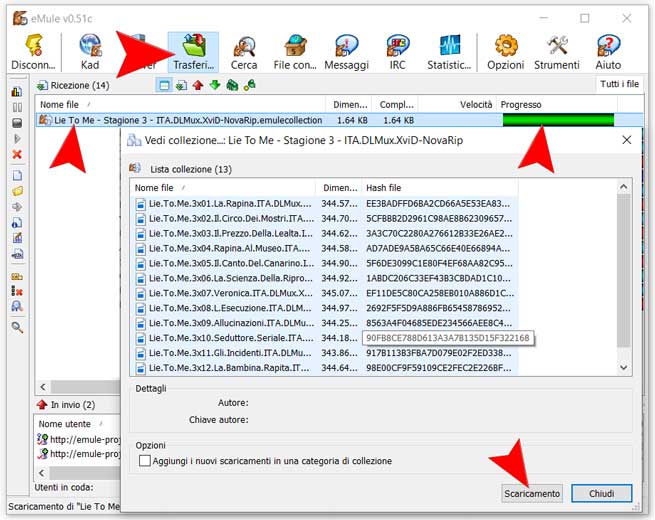Click the In invio (2) panel header
This screenshot has height=520, width=655.
pyautogui.click(x=66, y=405)
